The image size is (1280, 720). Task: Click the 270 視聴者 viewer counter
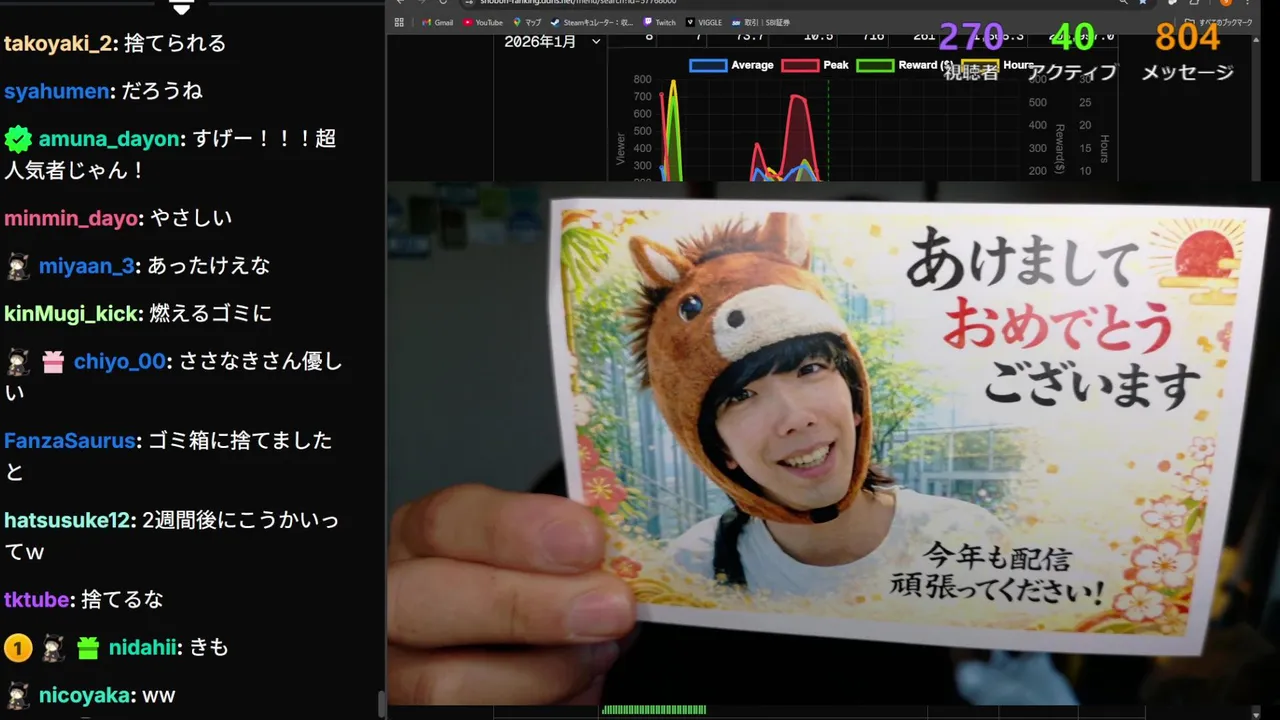click(971, 53)
